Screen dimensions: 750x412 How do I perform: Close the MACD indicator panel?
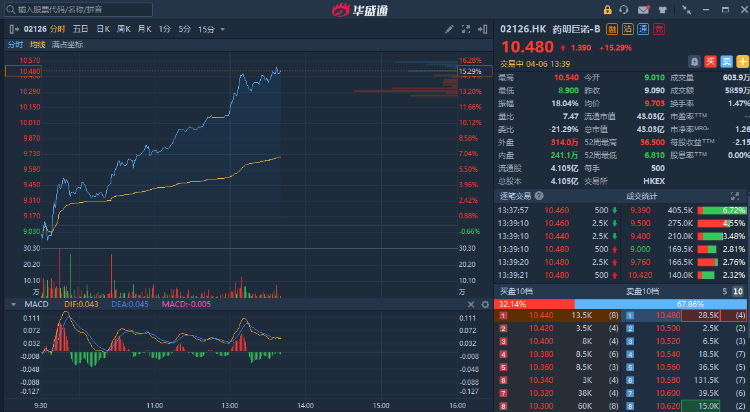471,304
